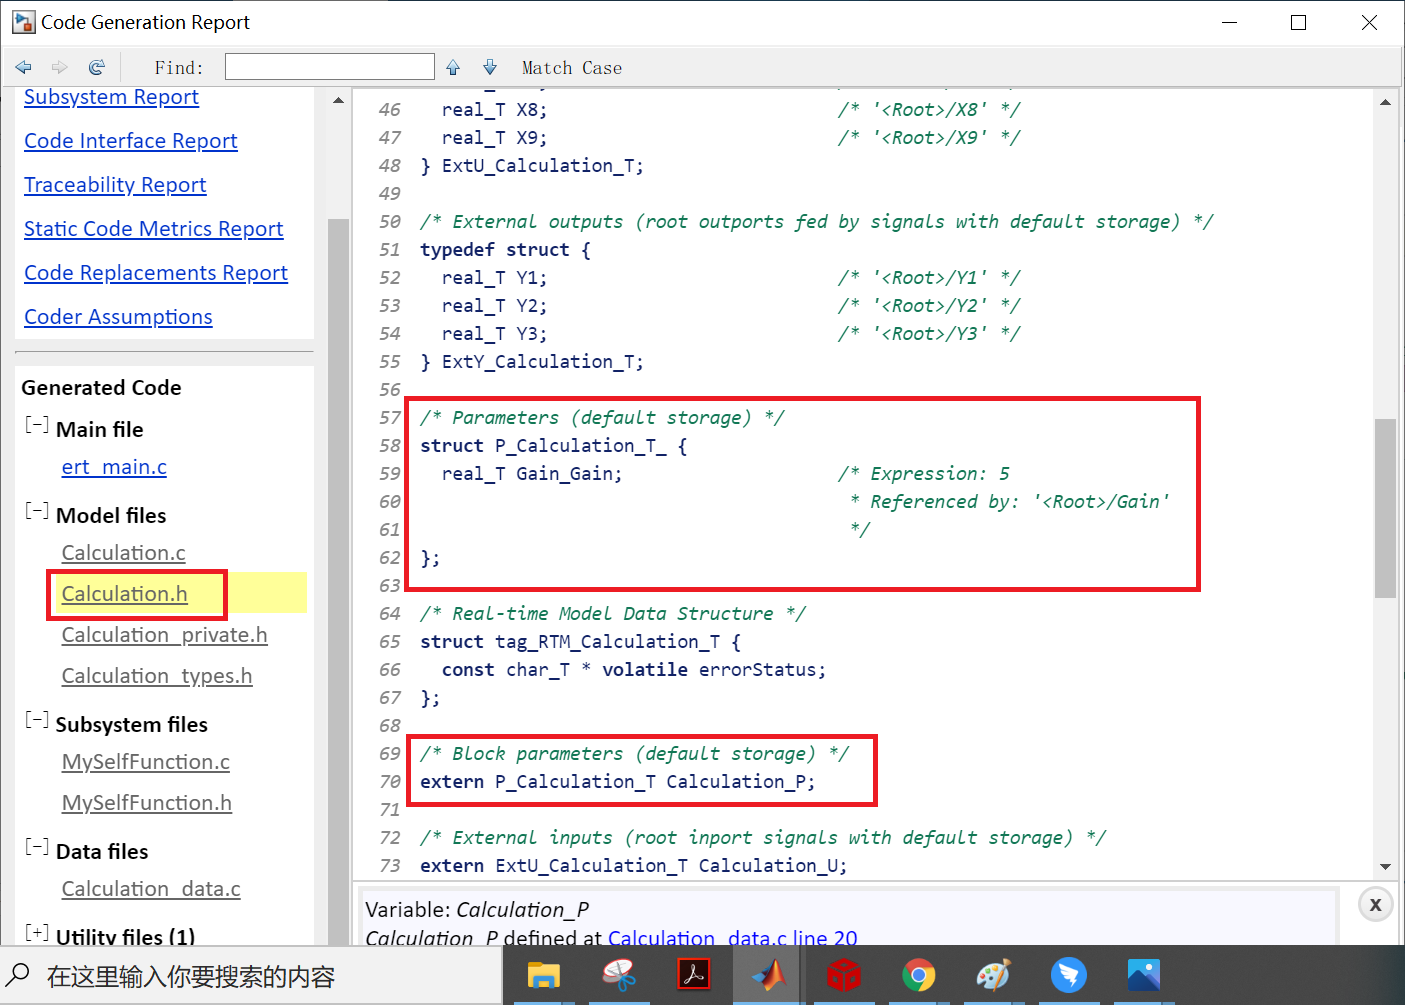1405x1005 pixels.
Task: View the ert_main.c source file
Action: 113,467
